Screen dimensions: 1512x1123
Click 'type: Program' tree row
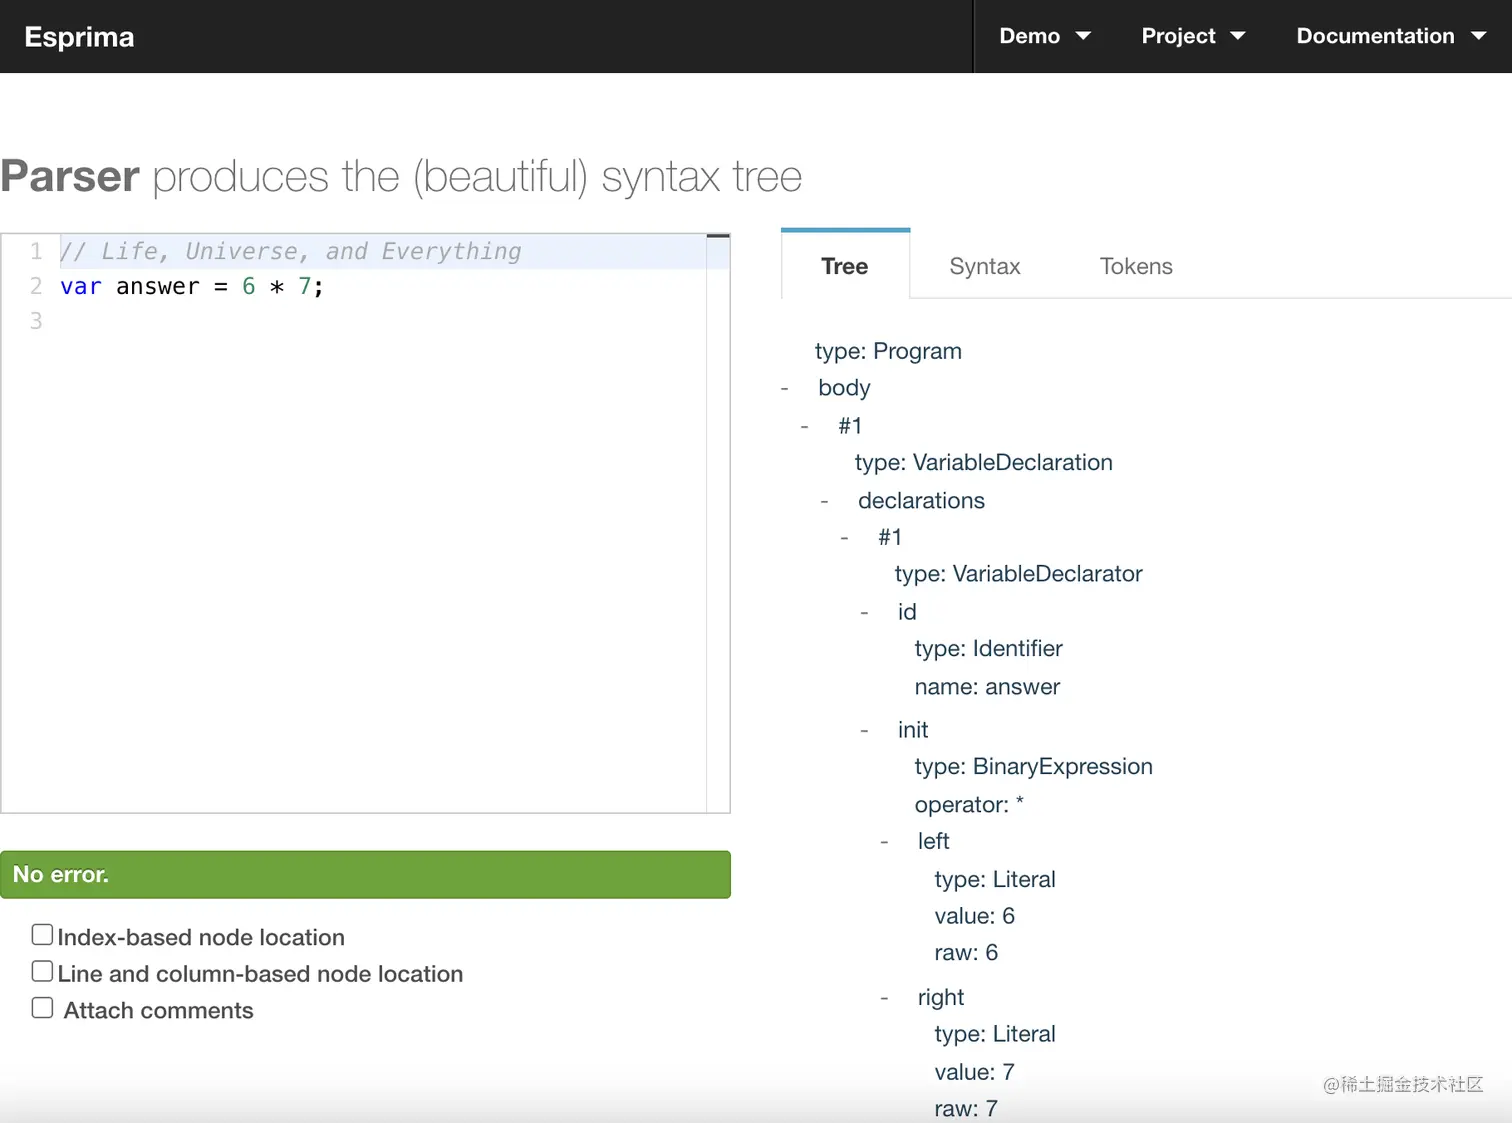(888, 351)
